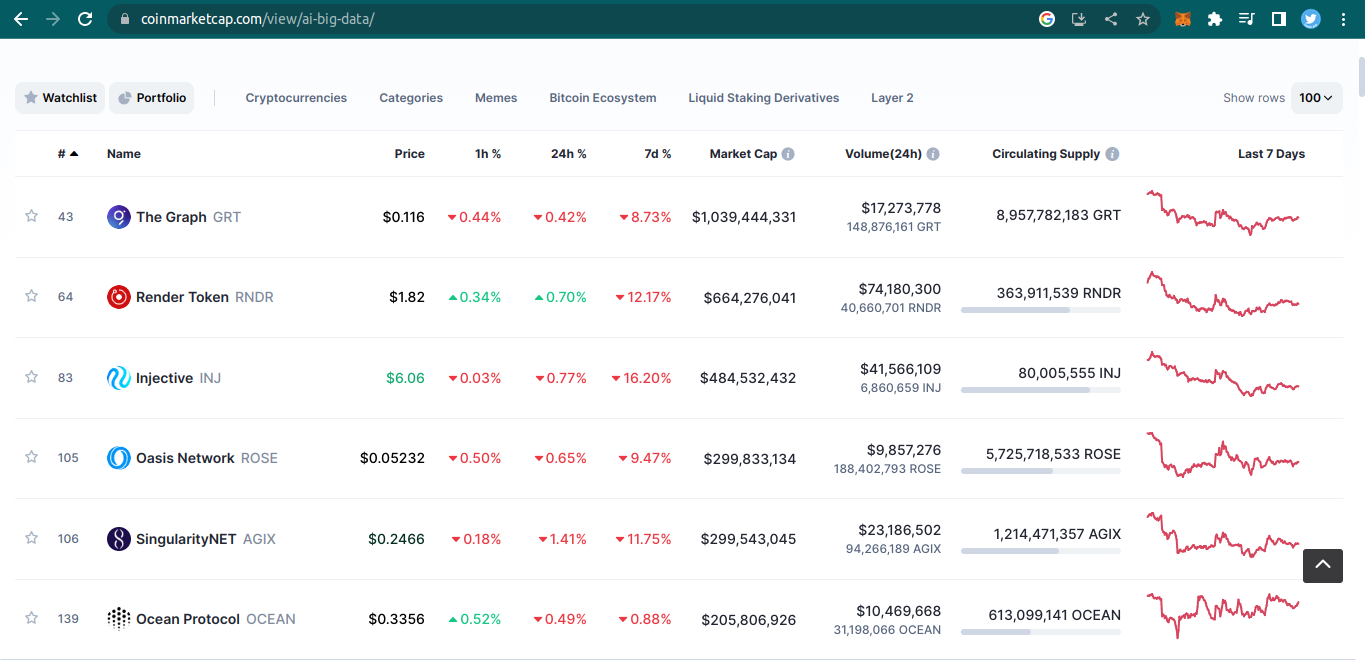Reload the CoinMarketCap page
Viewport: 1365px width, 660px height.
[85, 19]
